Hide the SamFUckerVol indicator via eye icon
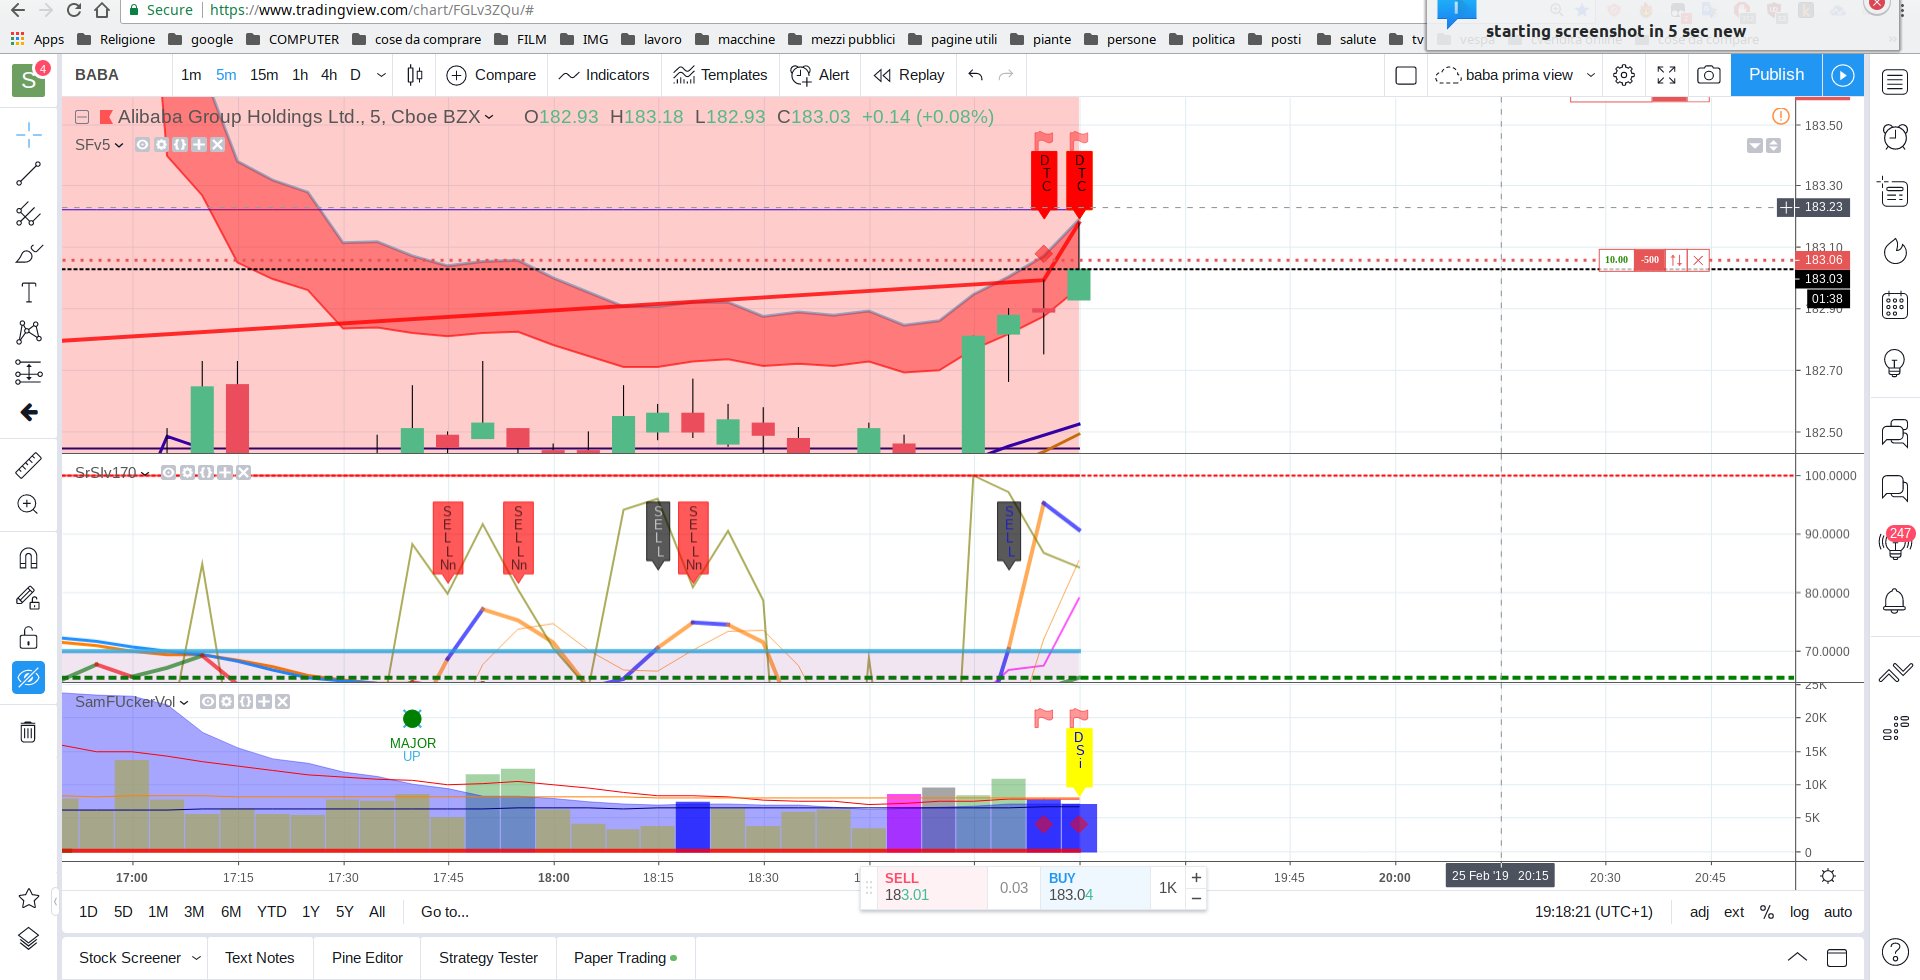 [x=207, y=702]
